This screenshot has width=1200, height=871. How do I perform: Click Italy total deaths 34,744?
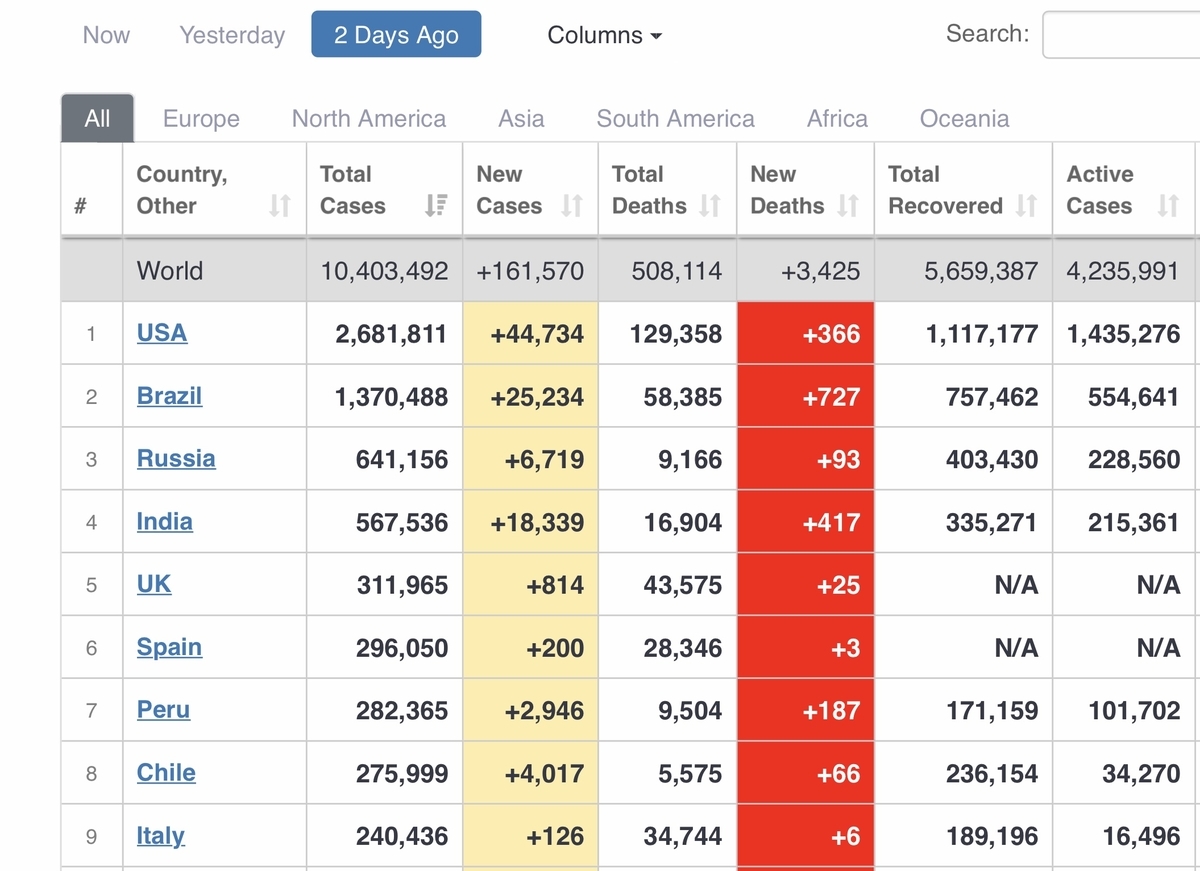coord(683,837)
